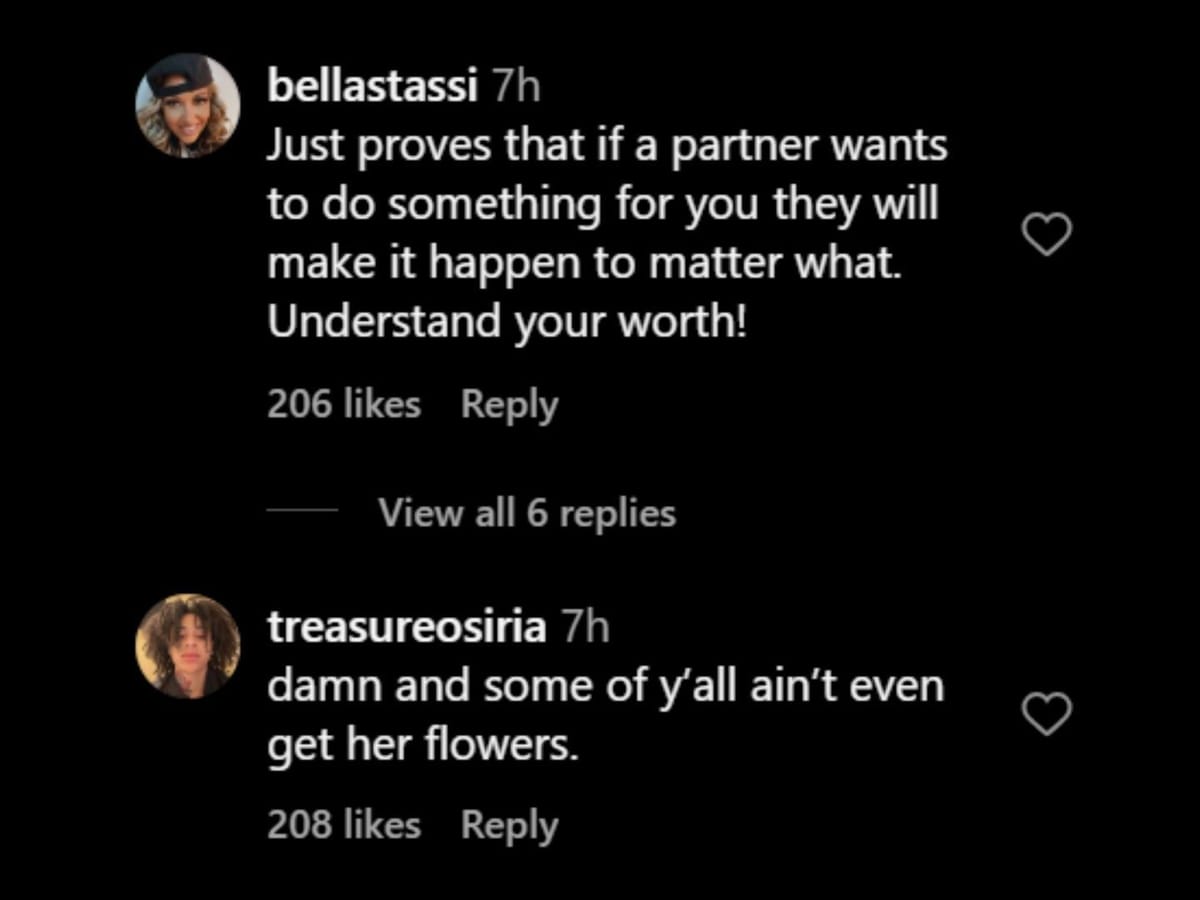1200x900 pixels.
Task: Expand View all 6 replies
Action: point(527,513)
